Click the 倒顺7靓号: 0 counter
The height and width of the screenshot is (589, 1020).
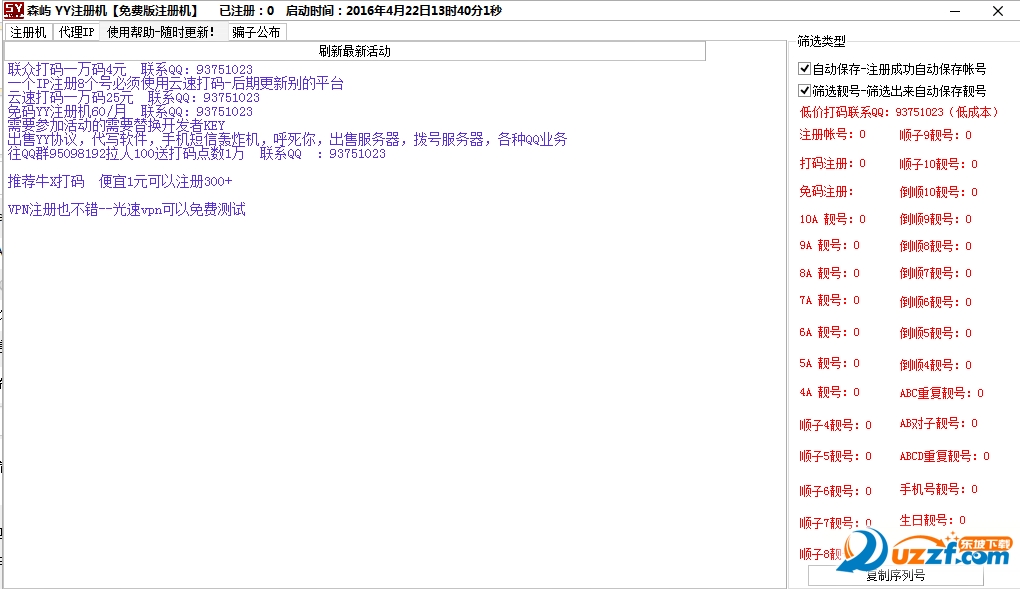(935, 273)
